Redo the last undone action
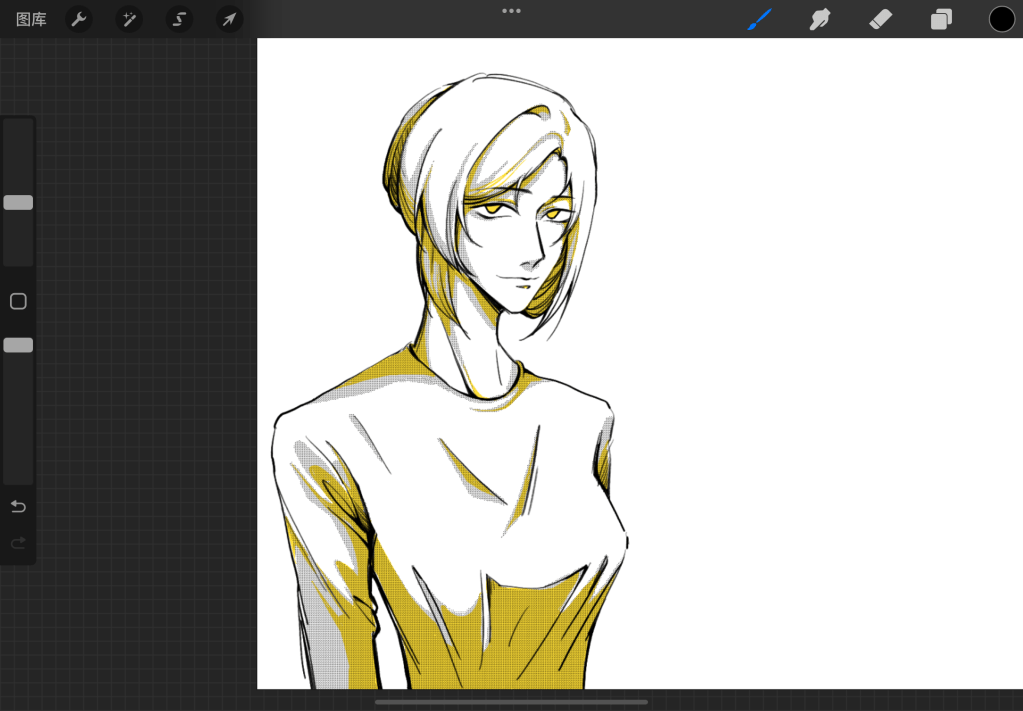The height and width of the screenshot is (711, 1023). pyautogui.click(x=18, y=543)
